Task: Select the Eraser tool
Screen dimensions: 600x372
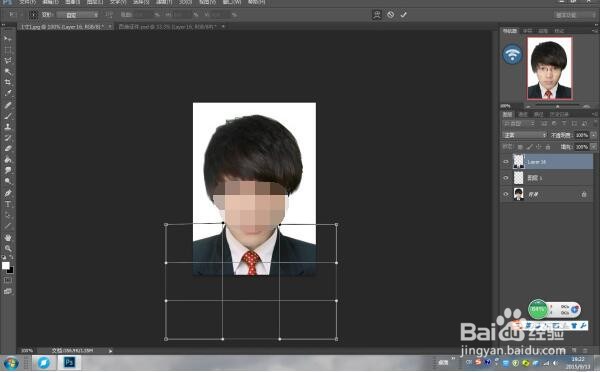Action: [x=8, y=148]
